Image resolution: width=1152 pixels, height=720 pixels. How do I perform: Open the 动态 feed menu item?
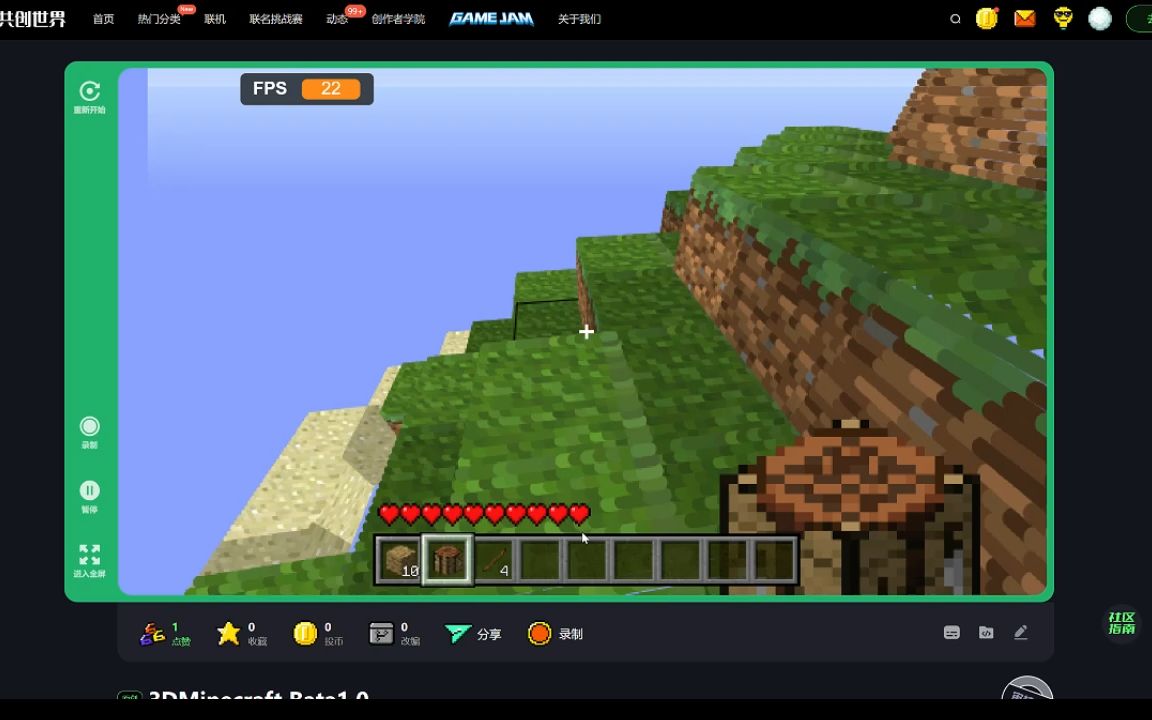(x=337, y=19)
